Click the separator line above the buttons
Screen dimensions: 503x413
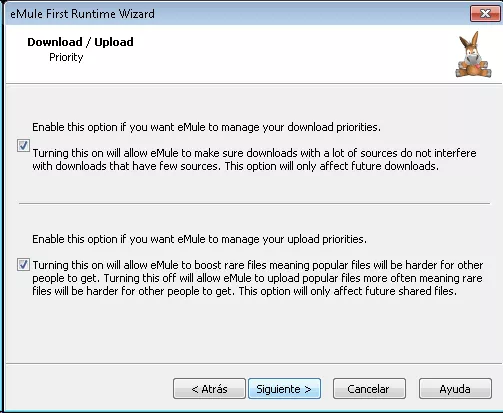tap(254, 364)
